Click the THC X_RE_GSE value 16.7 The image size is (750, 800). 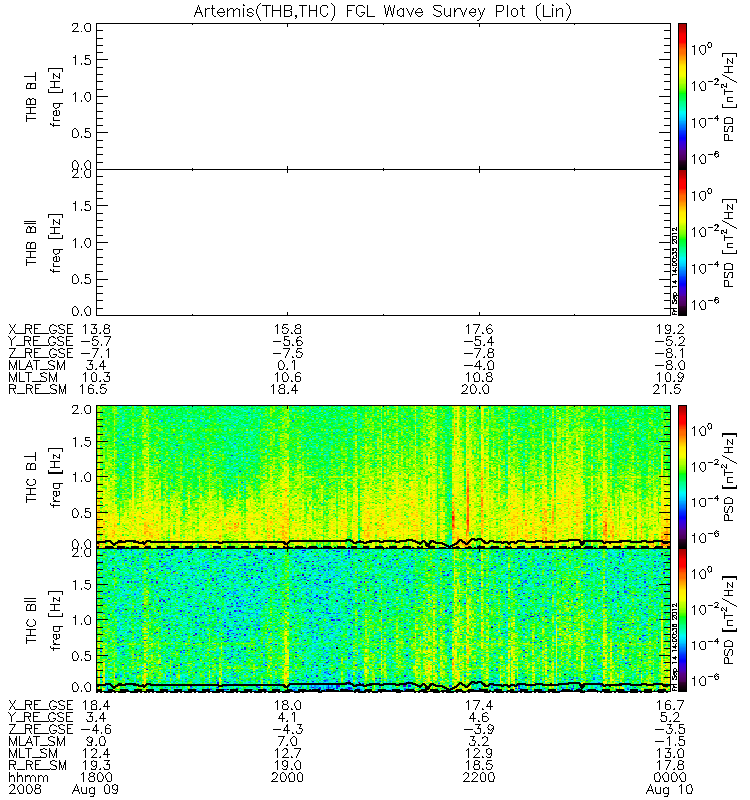click(x=670, y=705)
